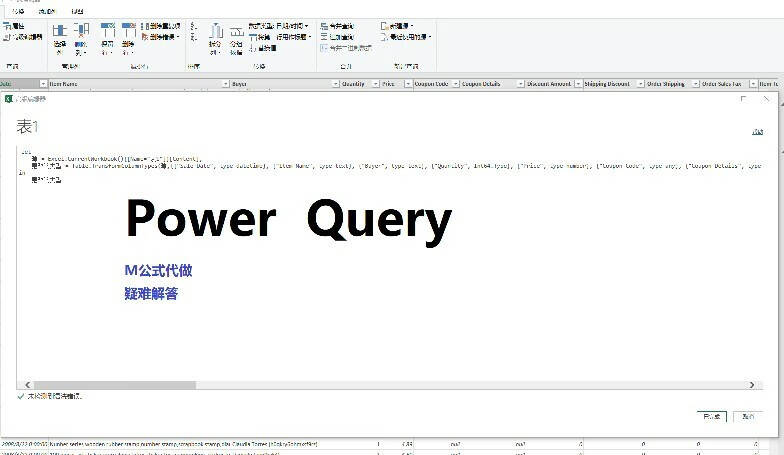Click the horizontal scrollbar thumb in editor

[x=114, y=384]
